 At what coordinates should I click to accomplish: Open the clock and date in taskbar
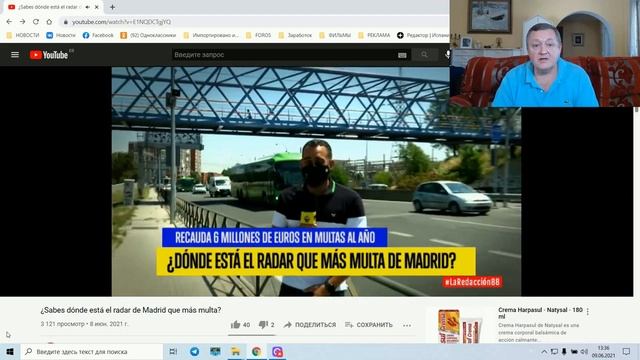click(x=603, y=351)
